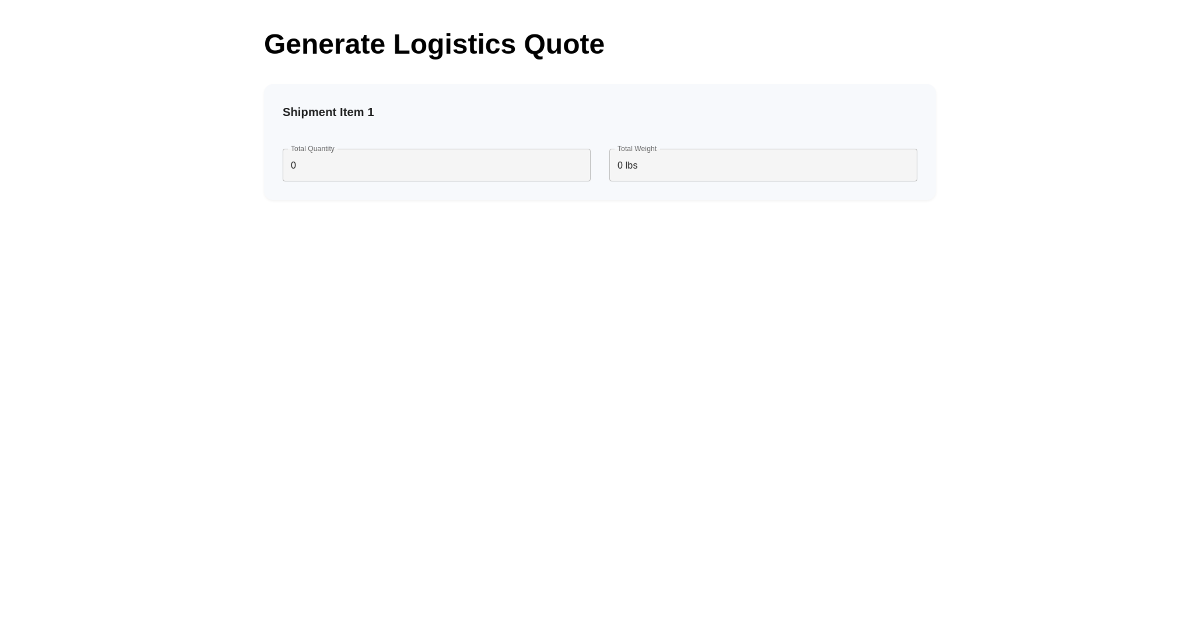Click the Shipment Item 1 card background
The height and width of the screenshot is (630, 1200).
click(650, 112)
